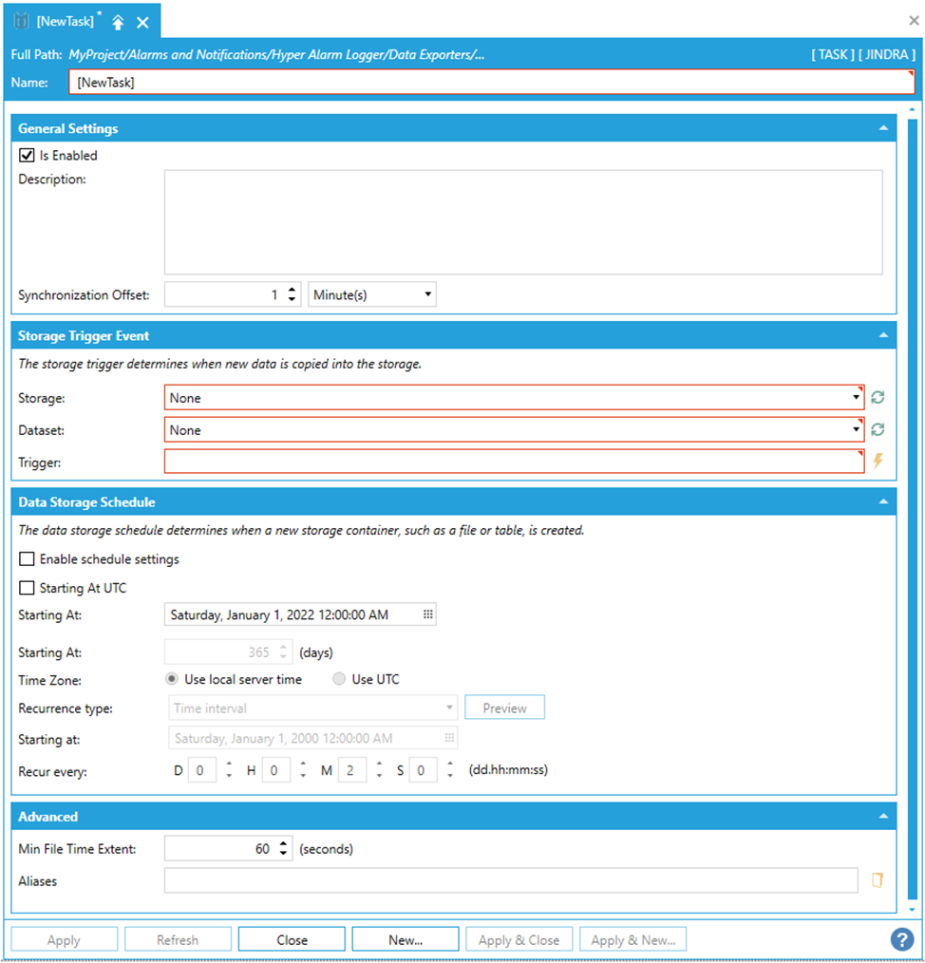Select Use local server time radio
Screen dimensions: 925x963
point(171,679)
